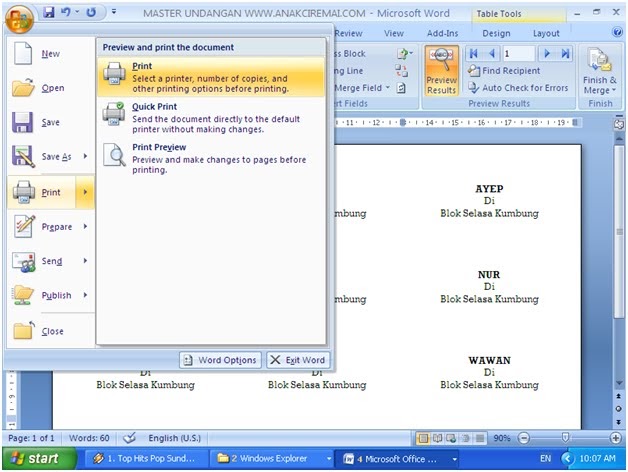This screenshot has width=628, height=472.
Task: Click the zoom slider handle
Action: click(565, 438)
